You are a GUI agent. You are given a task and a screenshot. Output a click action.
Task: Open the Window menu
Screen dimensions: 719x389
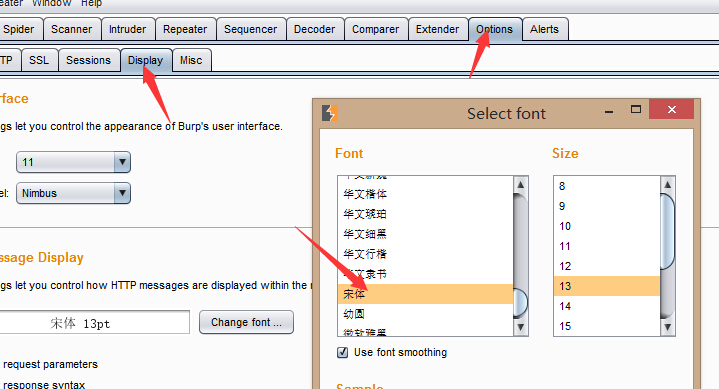51,3
